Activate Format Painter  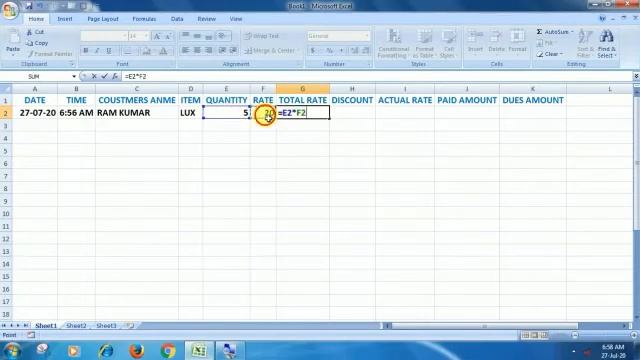pyautogui.click(x=50, y=54)
